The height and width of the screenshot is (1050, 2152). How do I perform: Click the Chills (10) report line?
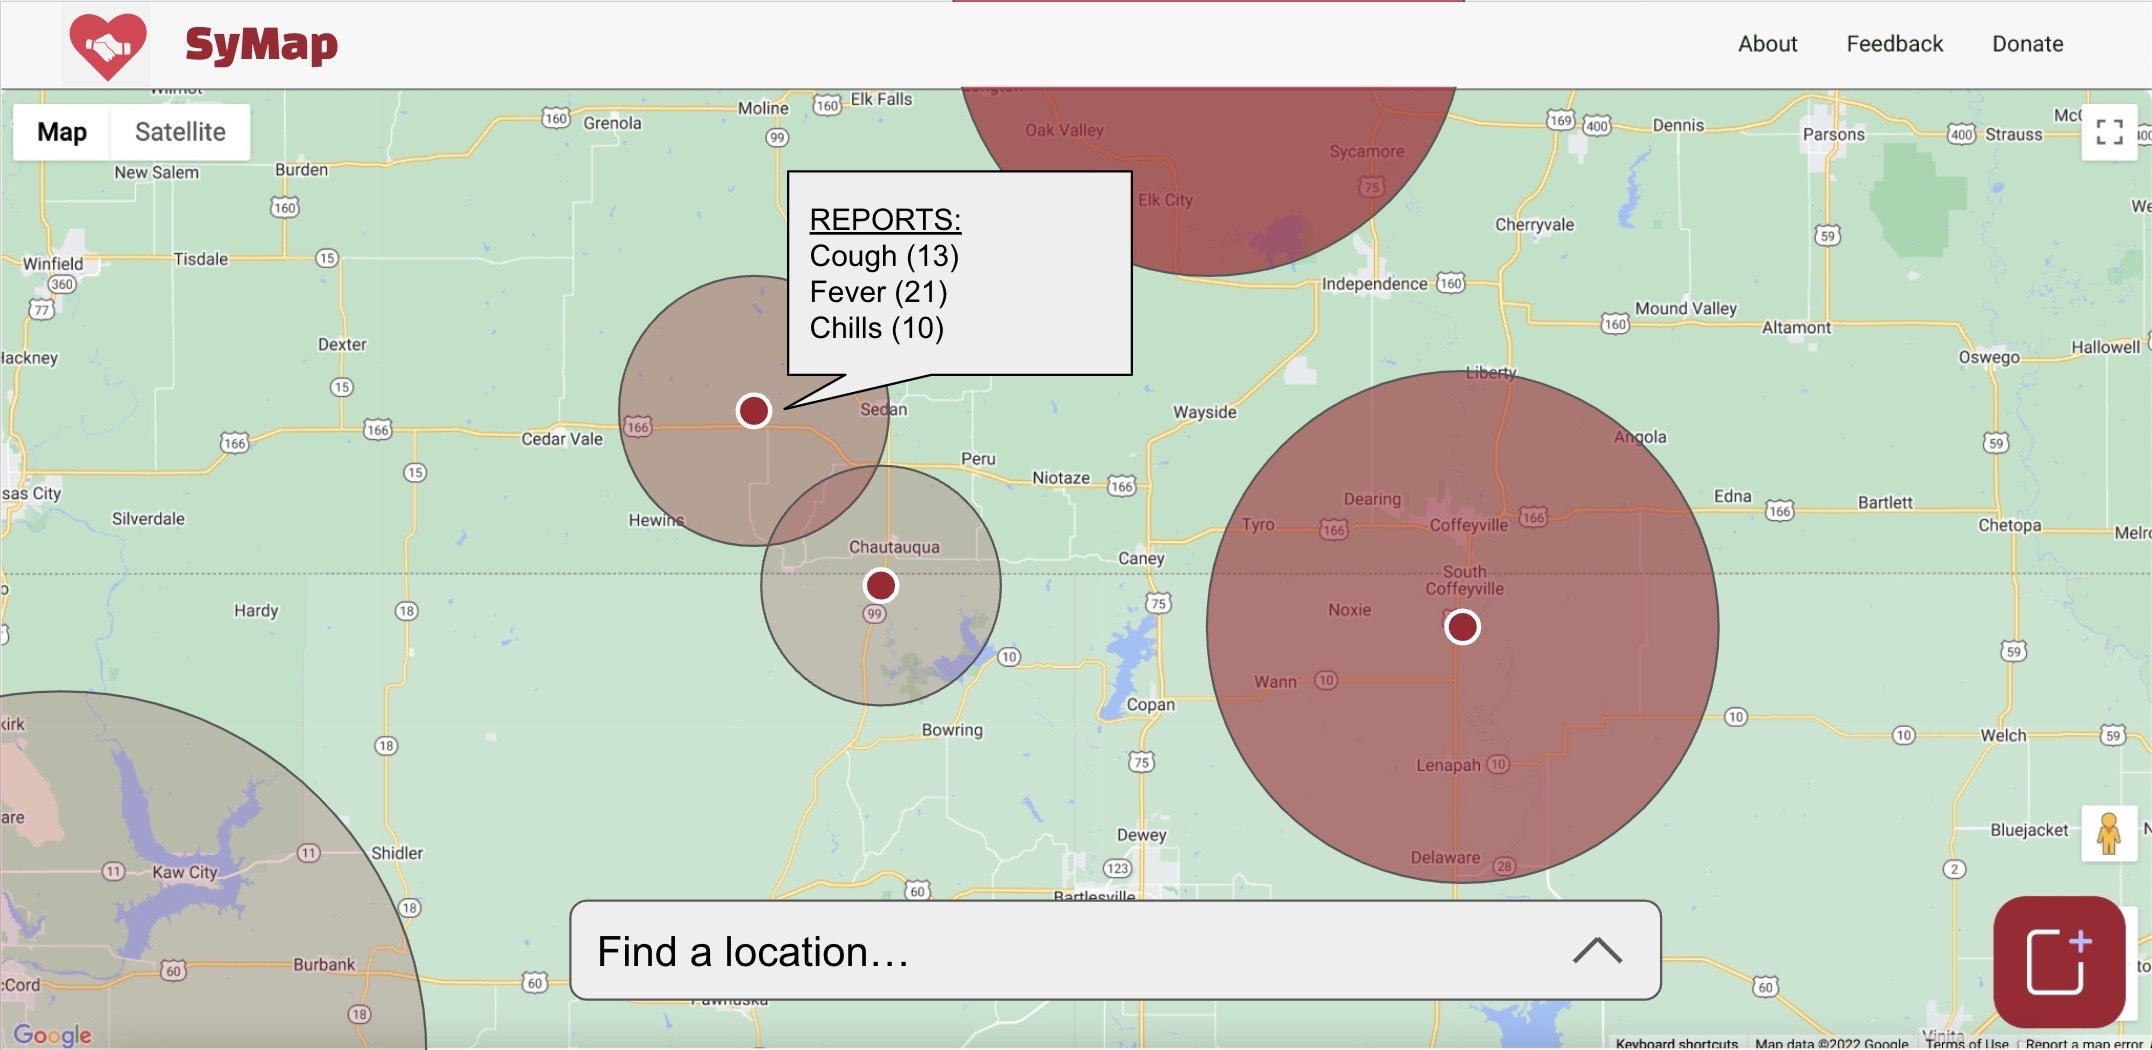pos(877,328)
